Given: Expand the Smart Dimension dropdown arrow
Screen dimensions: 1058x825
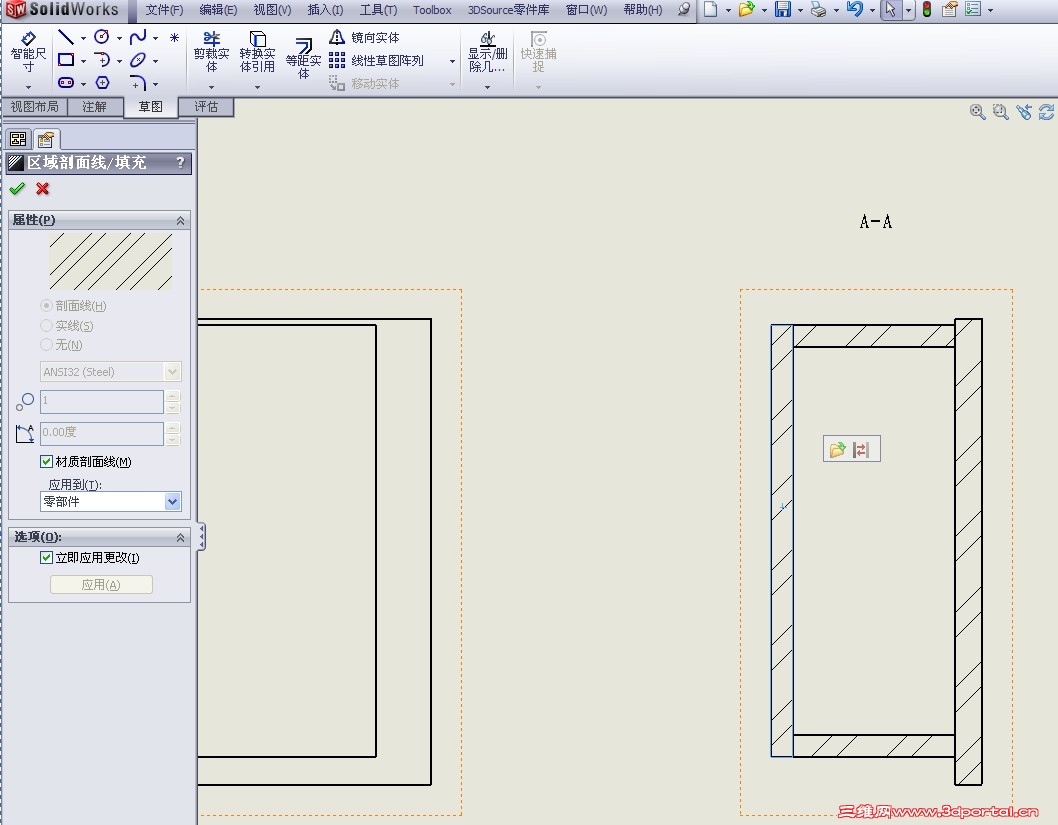Looking at the screenshot, I should pyautogui.click(x=28, y=86).
